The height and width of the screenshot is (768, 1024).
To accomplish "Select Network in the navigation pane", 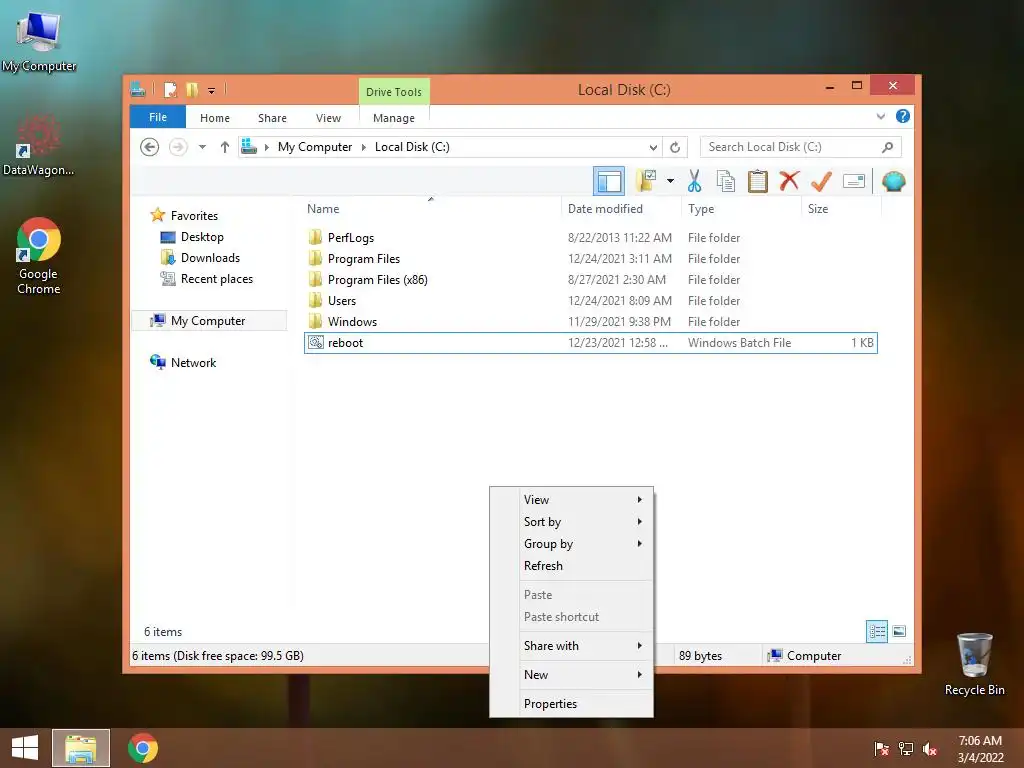I will click(x=193, y=362).
